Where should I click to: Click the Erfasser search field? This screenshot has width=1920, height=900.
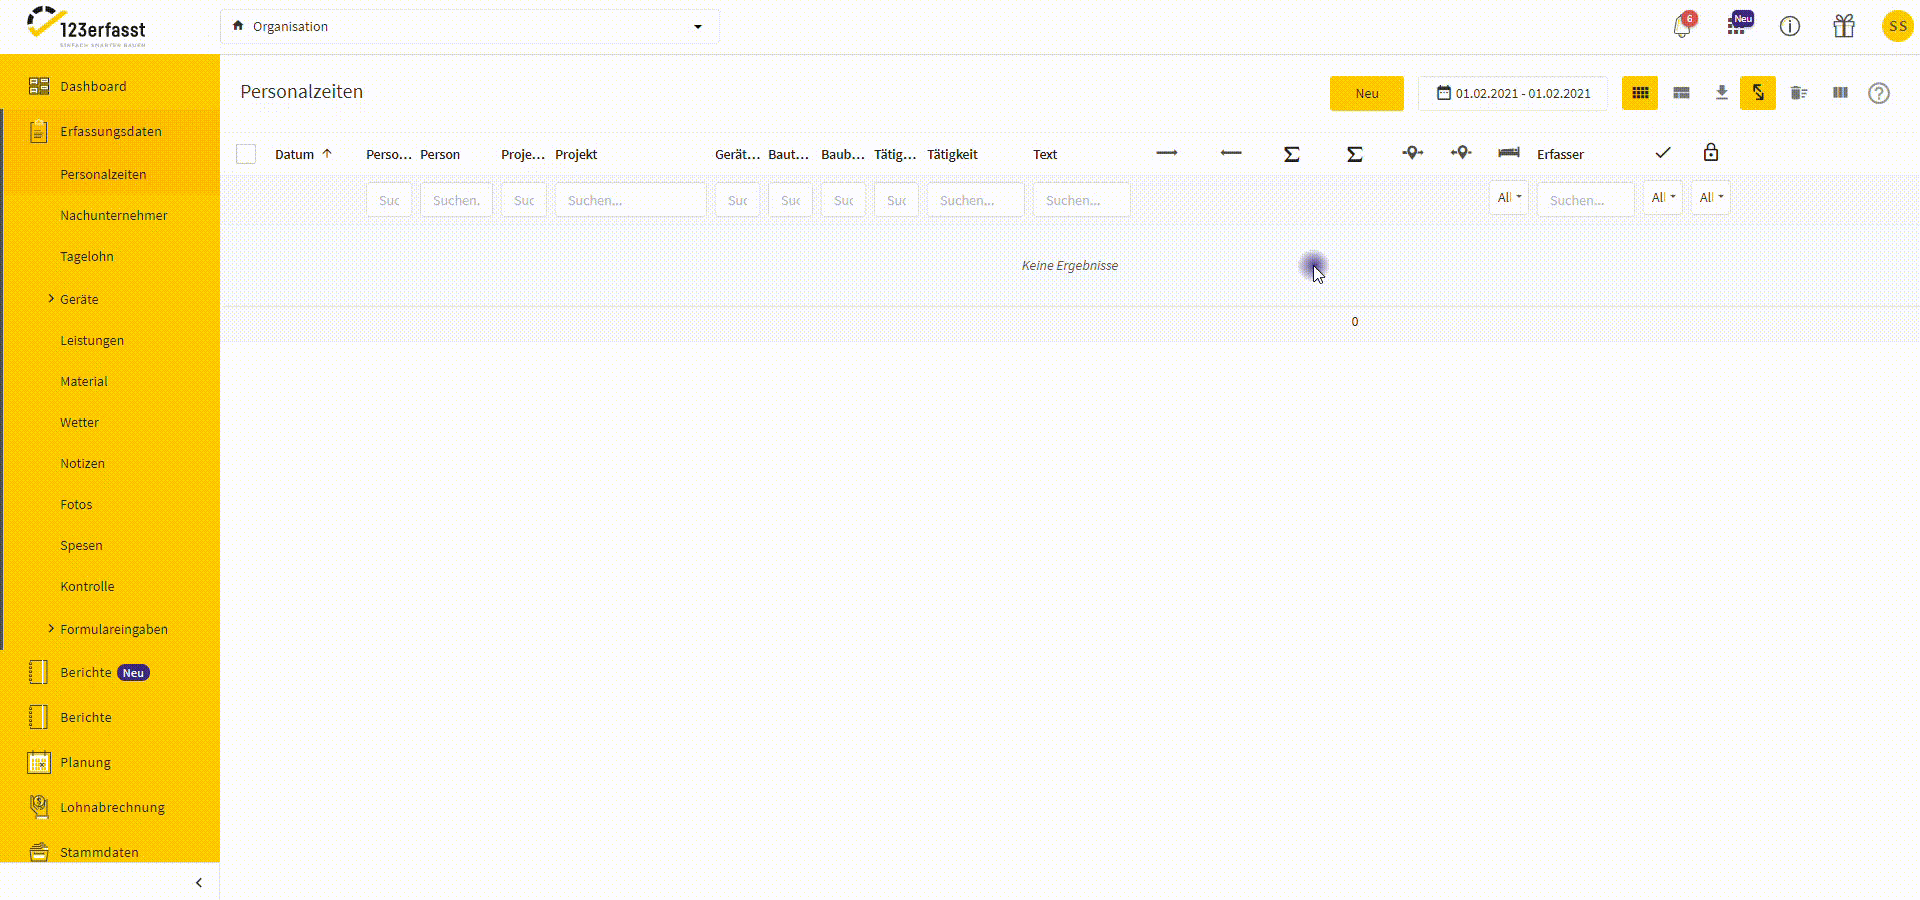point(1586,200)
